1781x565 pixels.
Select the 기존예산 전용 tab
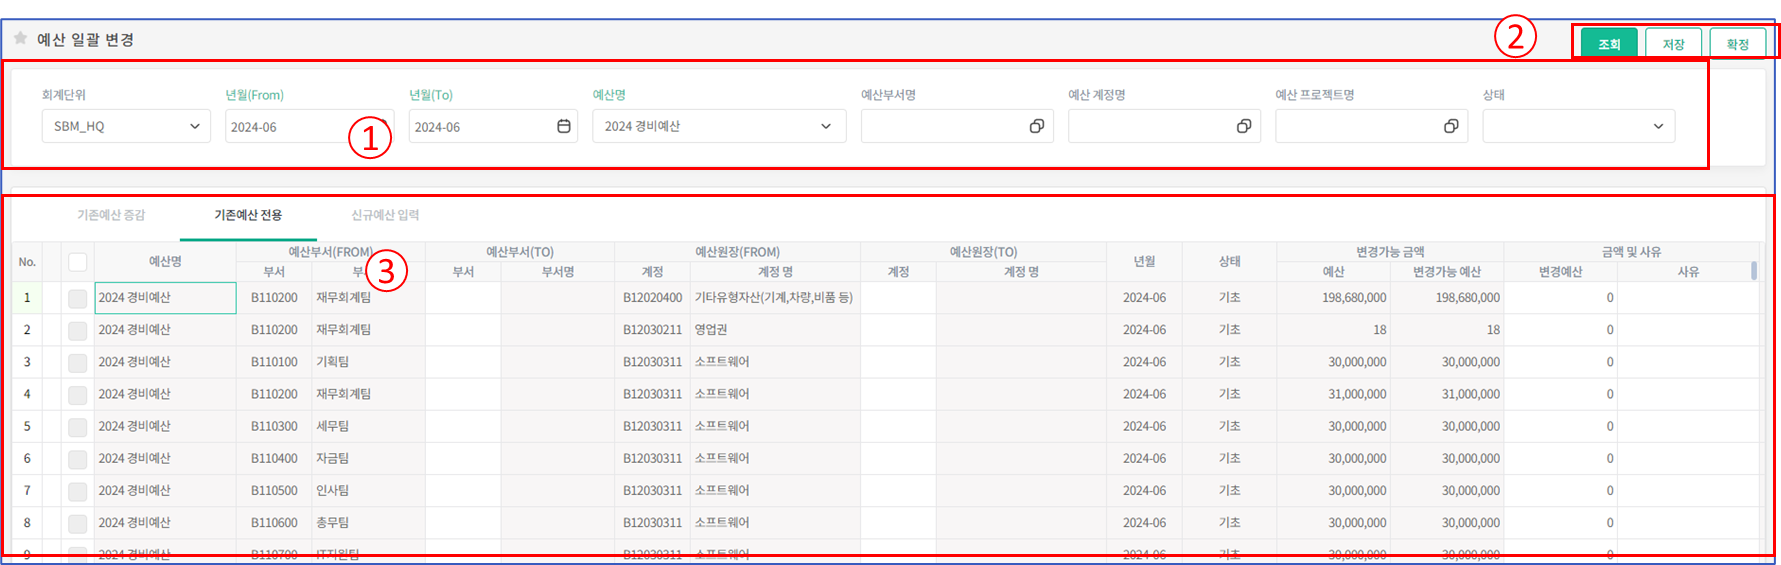pos(248,215)
